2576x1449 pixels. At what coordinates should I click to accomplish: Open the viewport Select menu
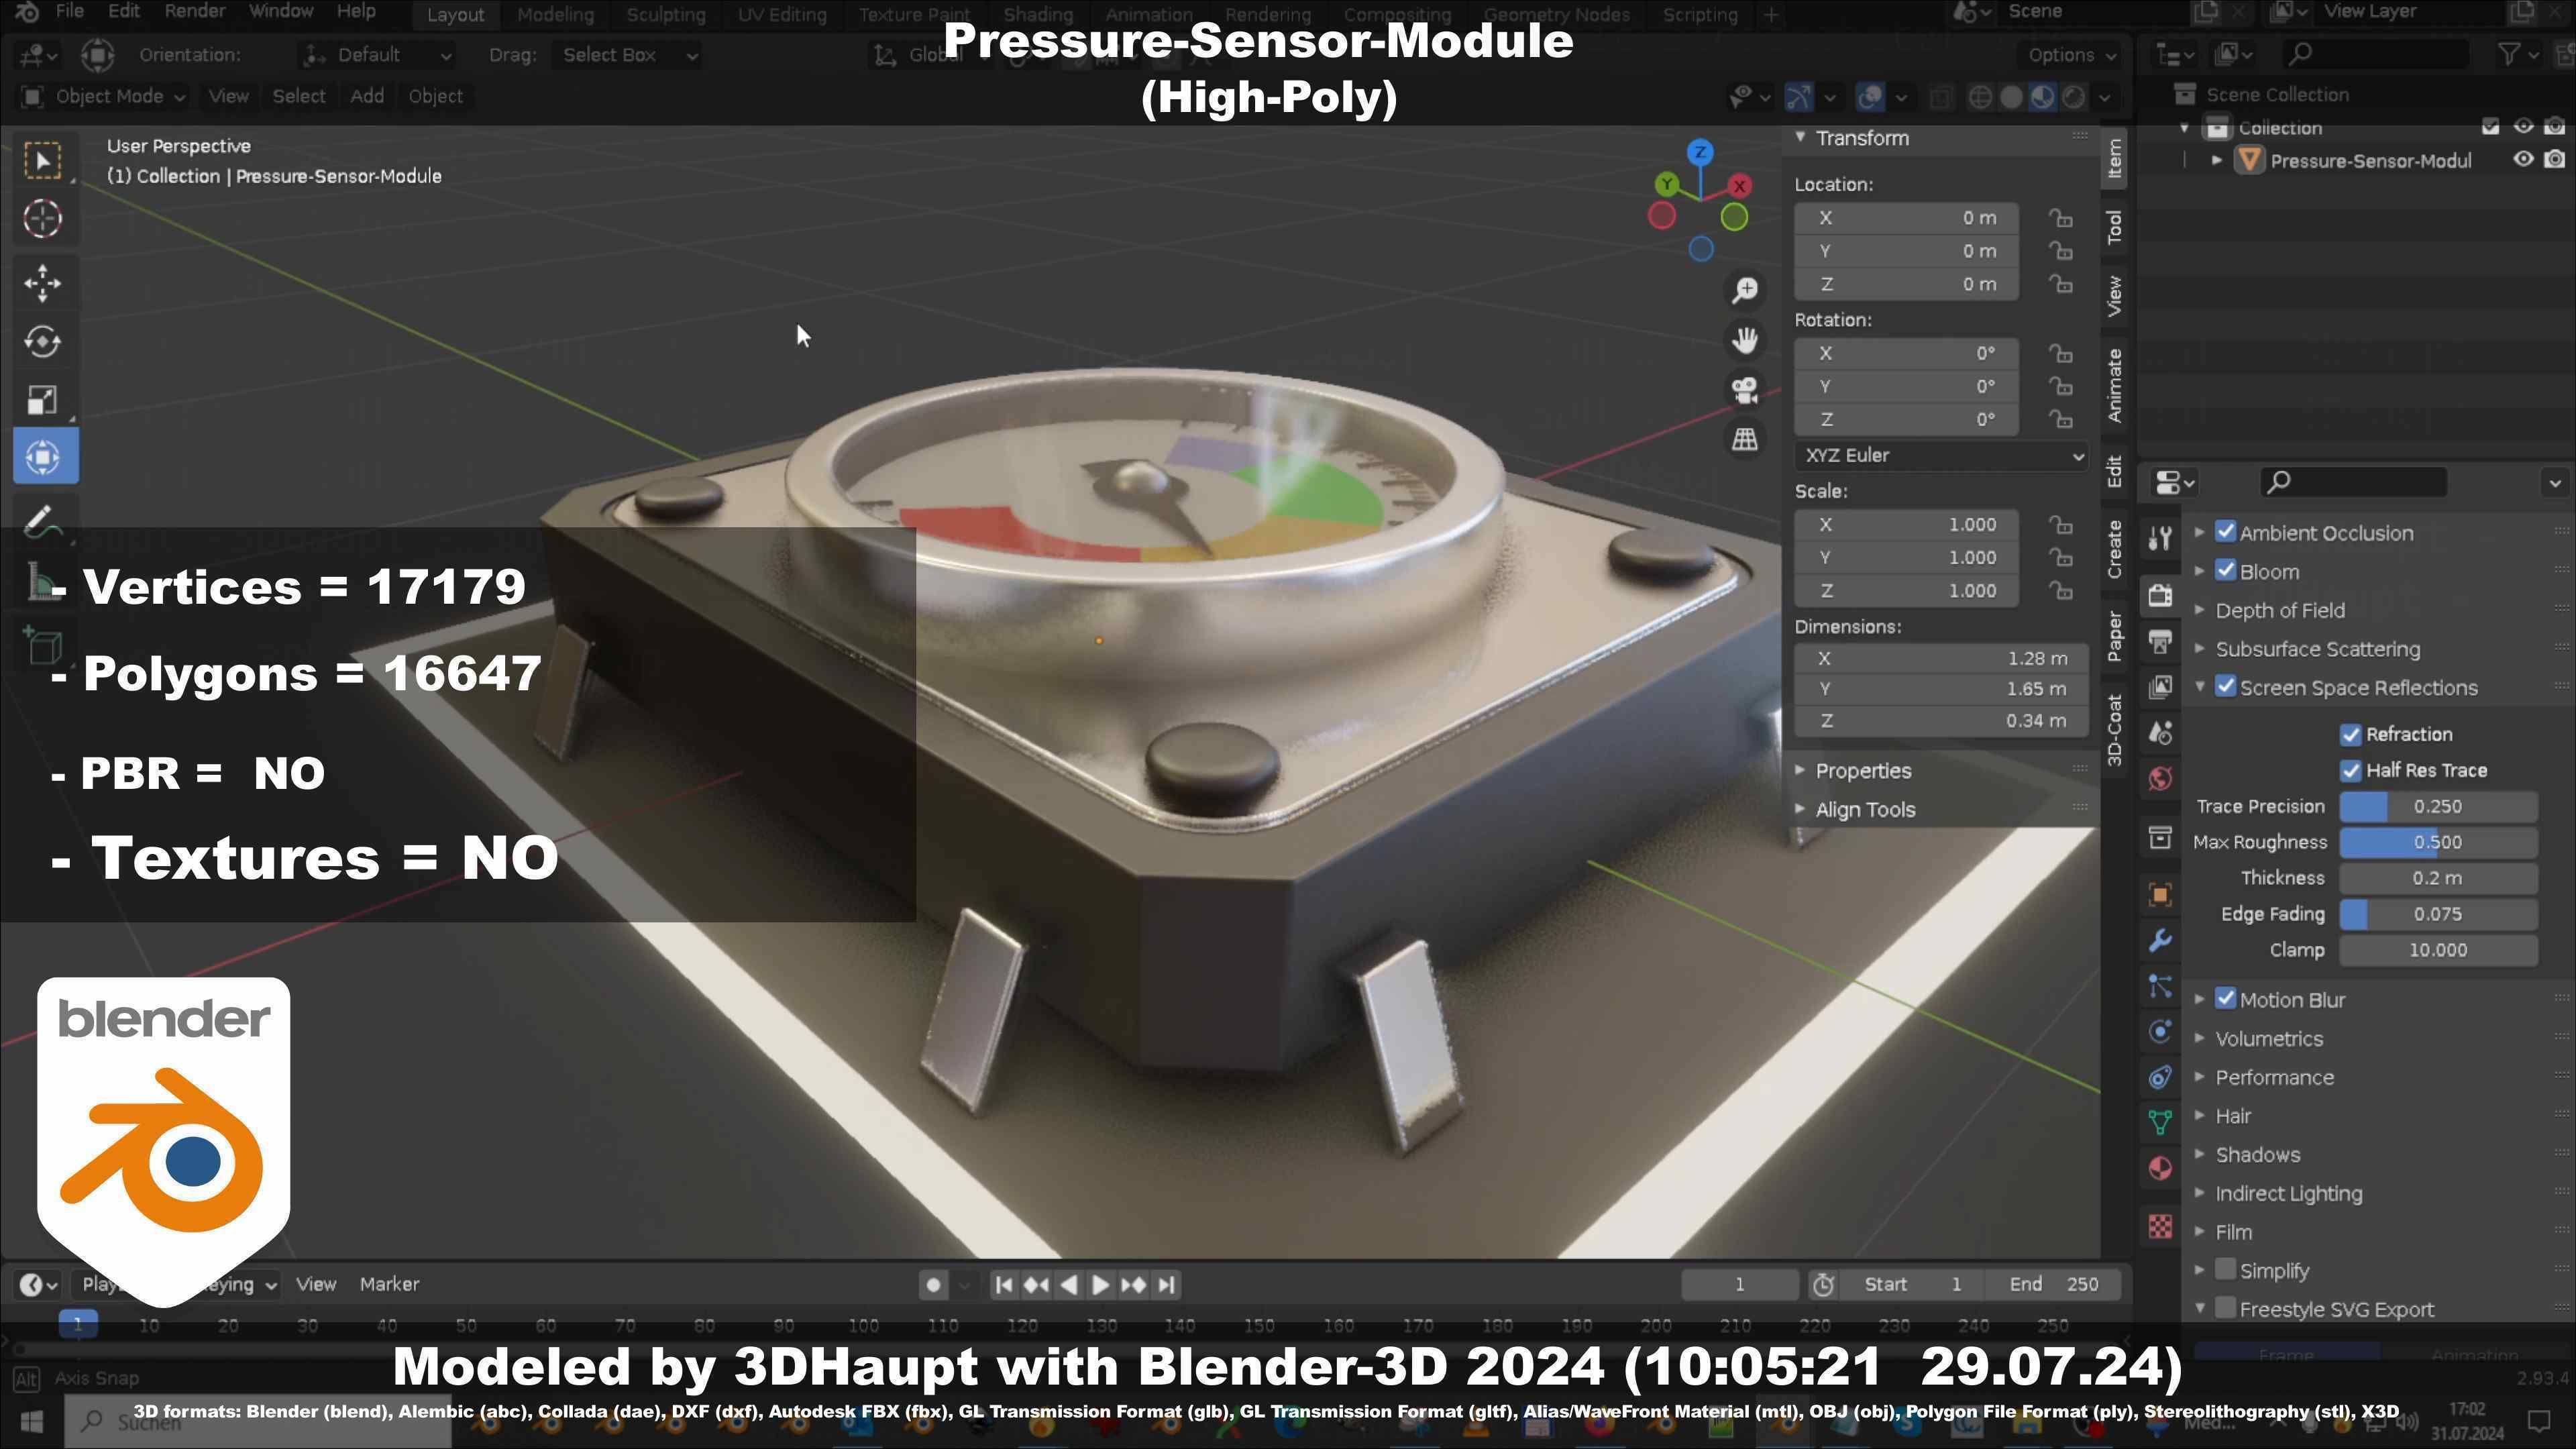[299, 97]
